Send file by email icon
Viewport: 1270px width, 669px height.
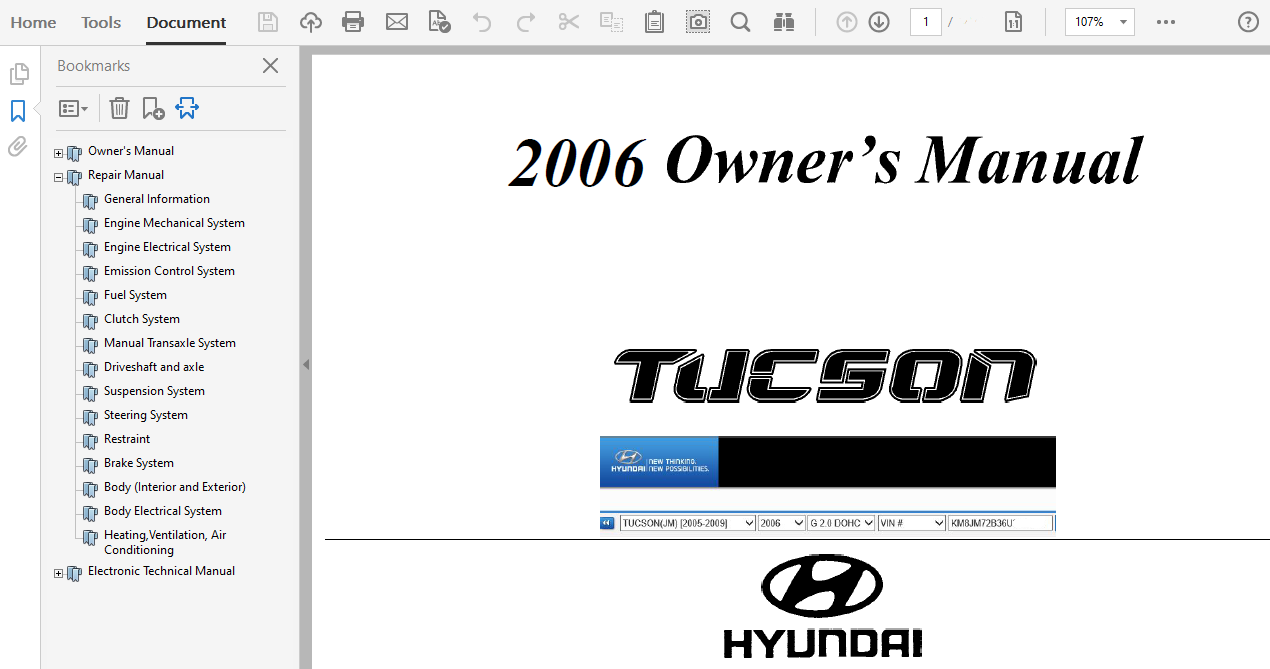397,22
